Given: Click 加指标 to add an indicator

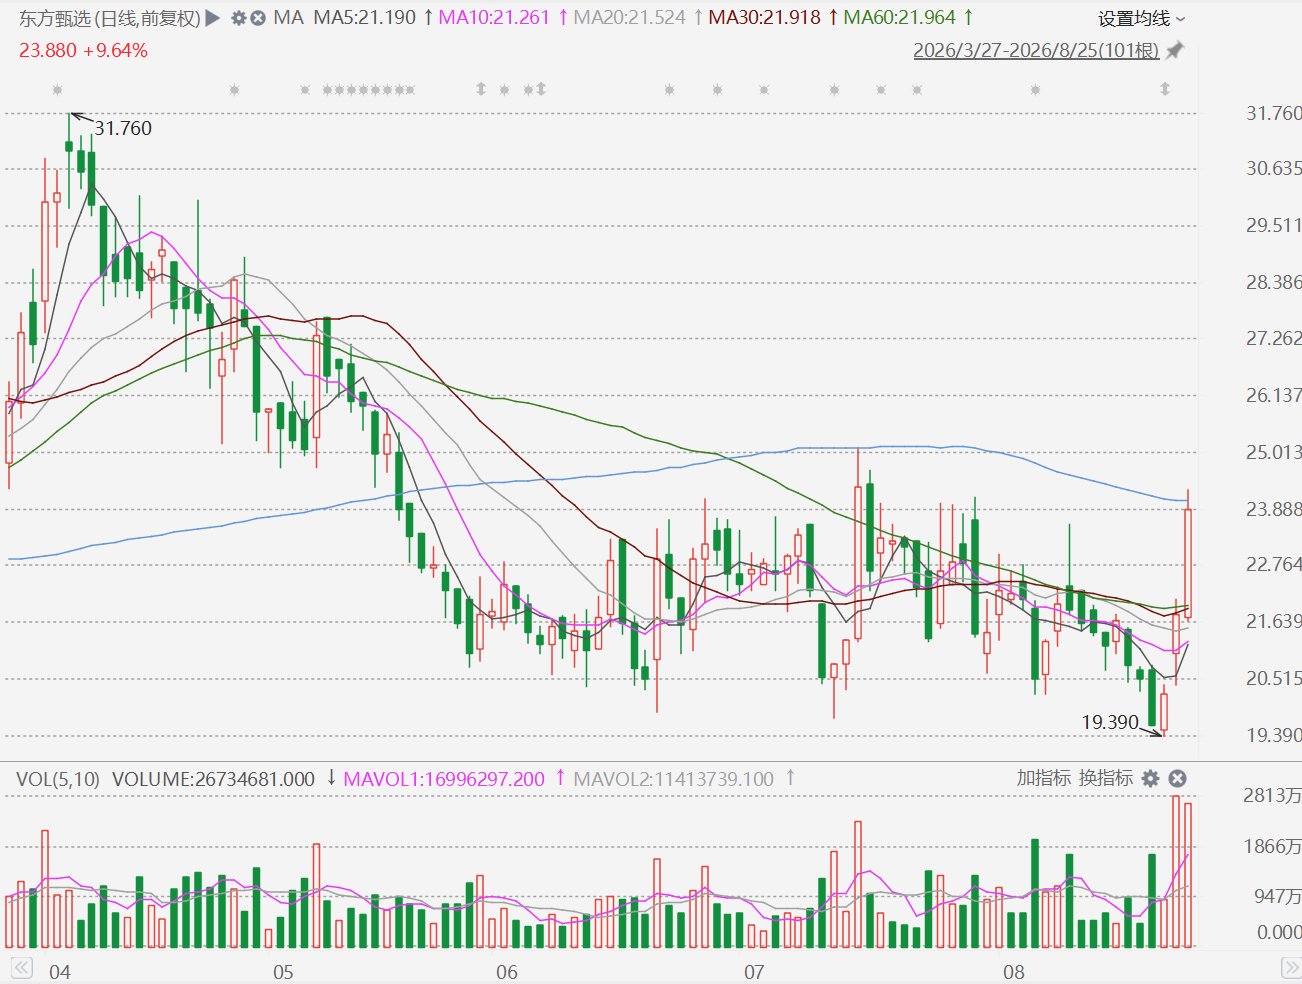Looking at the screenshot, I should pos(1044,778).
